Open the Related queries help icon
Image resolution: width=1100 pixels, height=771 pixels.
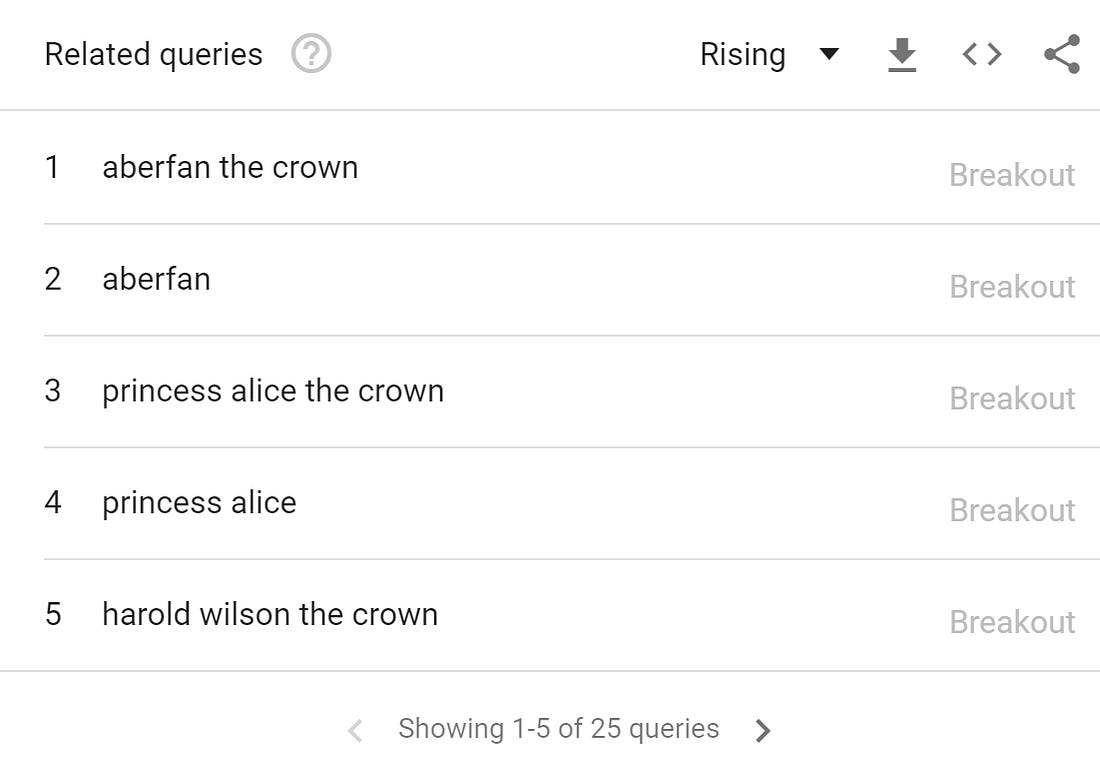[311, 54]
